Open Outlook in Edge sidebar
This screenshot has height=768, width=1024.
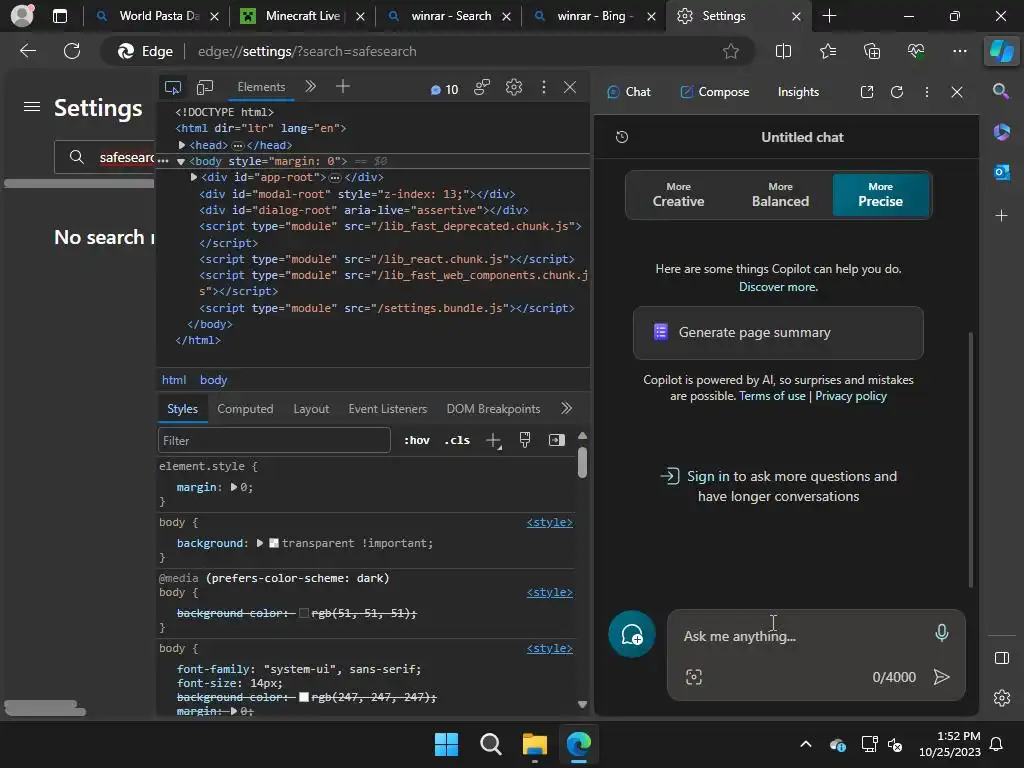point(1001,172)
